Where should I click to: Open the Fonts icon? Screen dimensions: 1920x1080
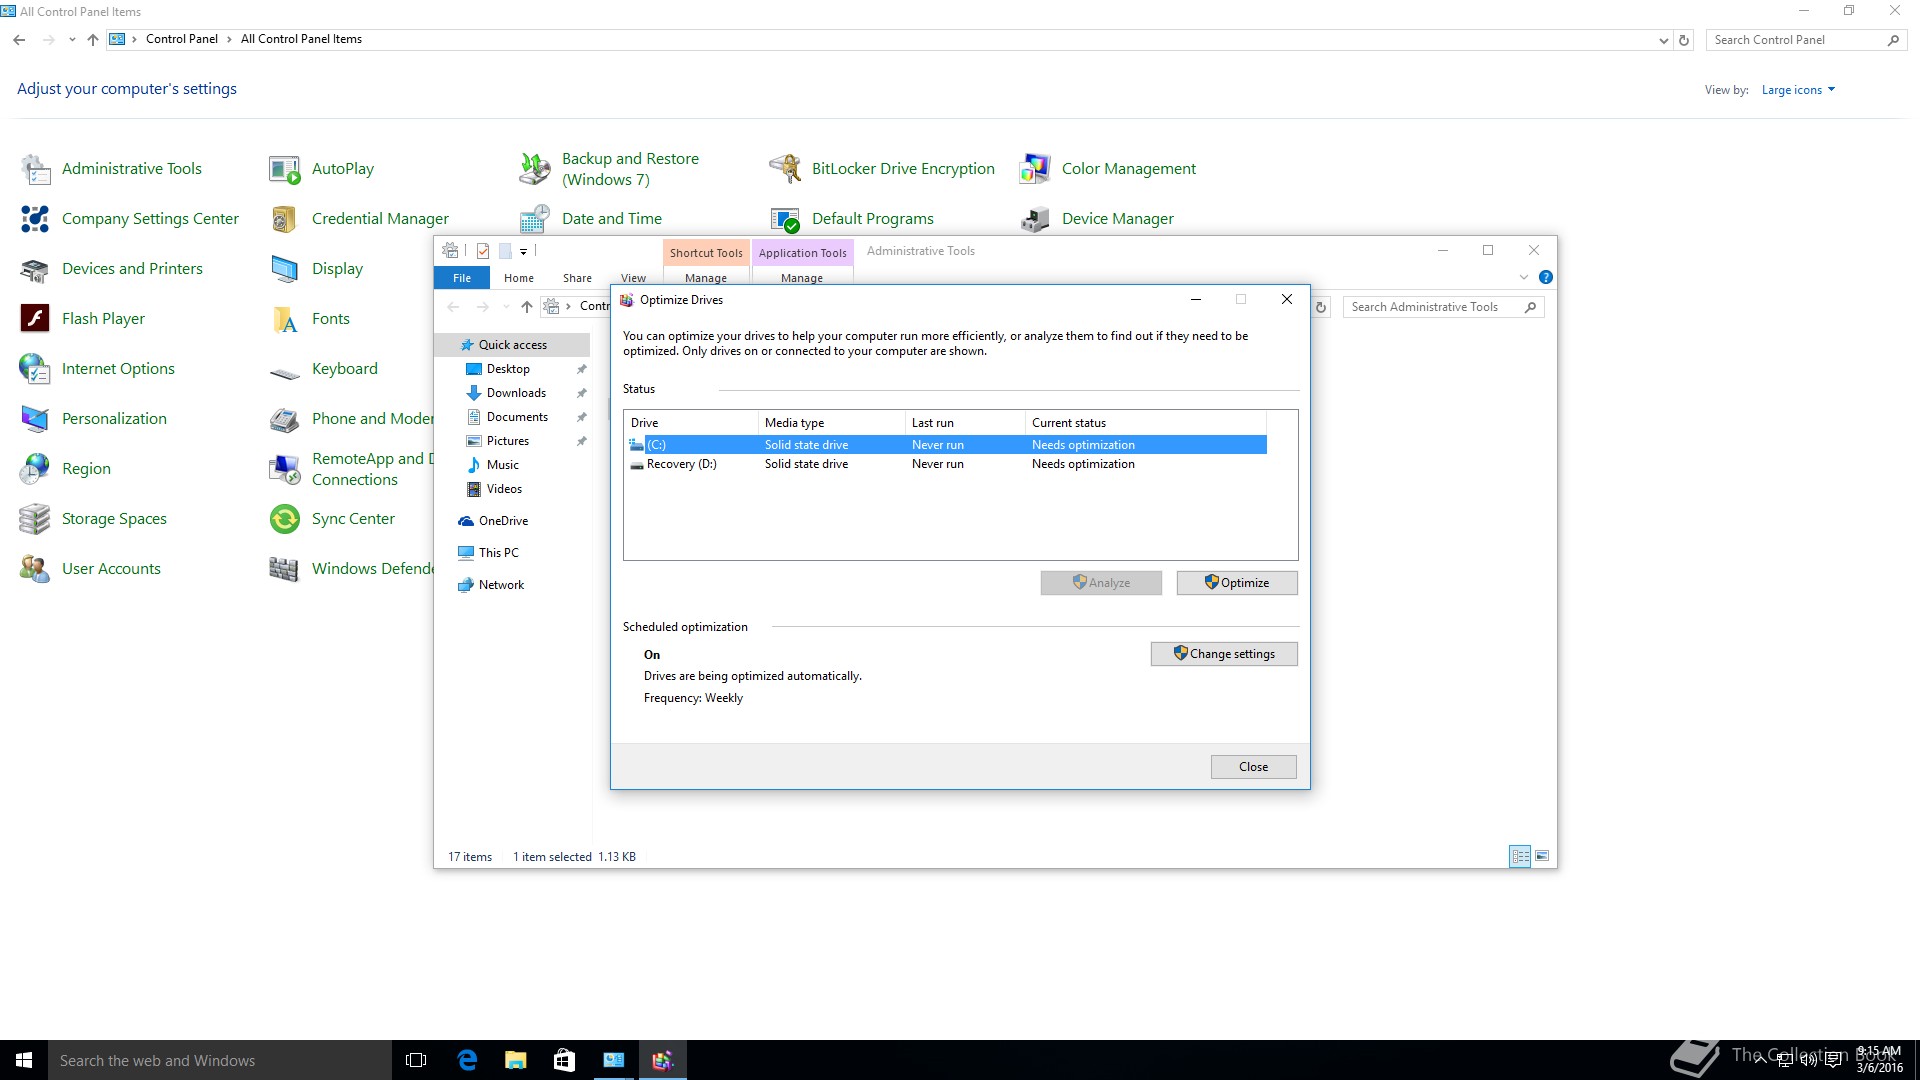(285, 319)
